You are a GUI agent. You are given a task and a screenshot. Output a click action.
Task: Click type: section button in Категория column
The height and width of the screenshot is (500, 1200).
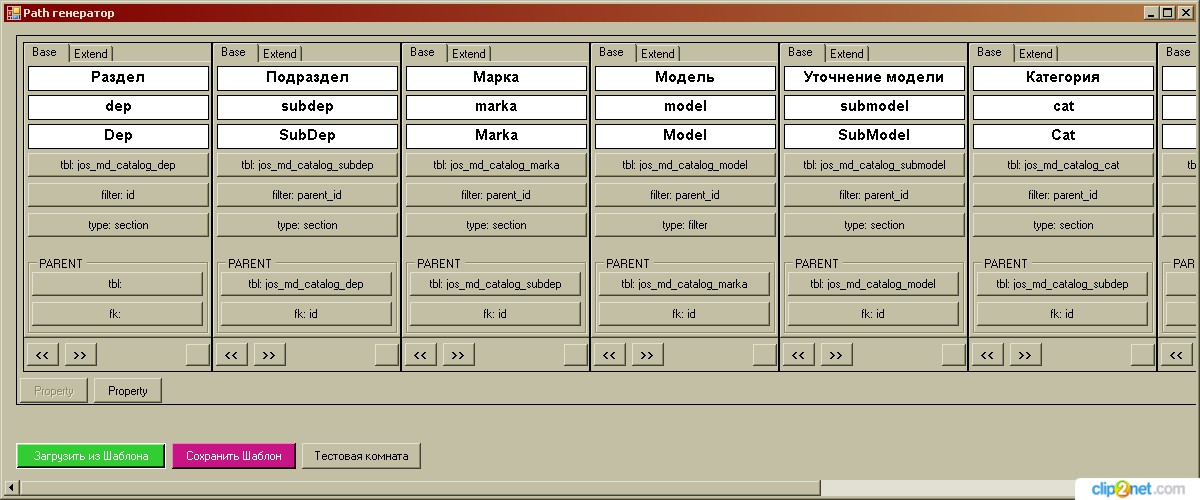click(1064, 225)
